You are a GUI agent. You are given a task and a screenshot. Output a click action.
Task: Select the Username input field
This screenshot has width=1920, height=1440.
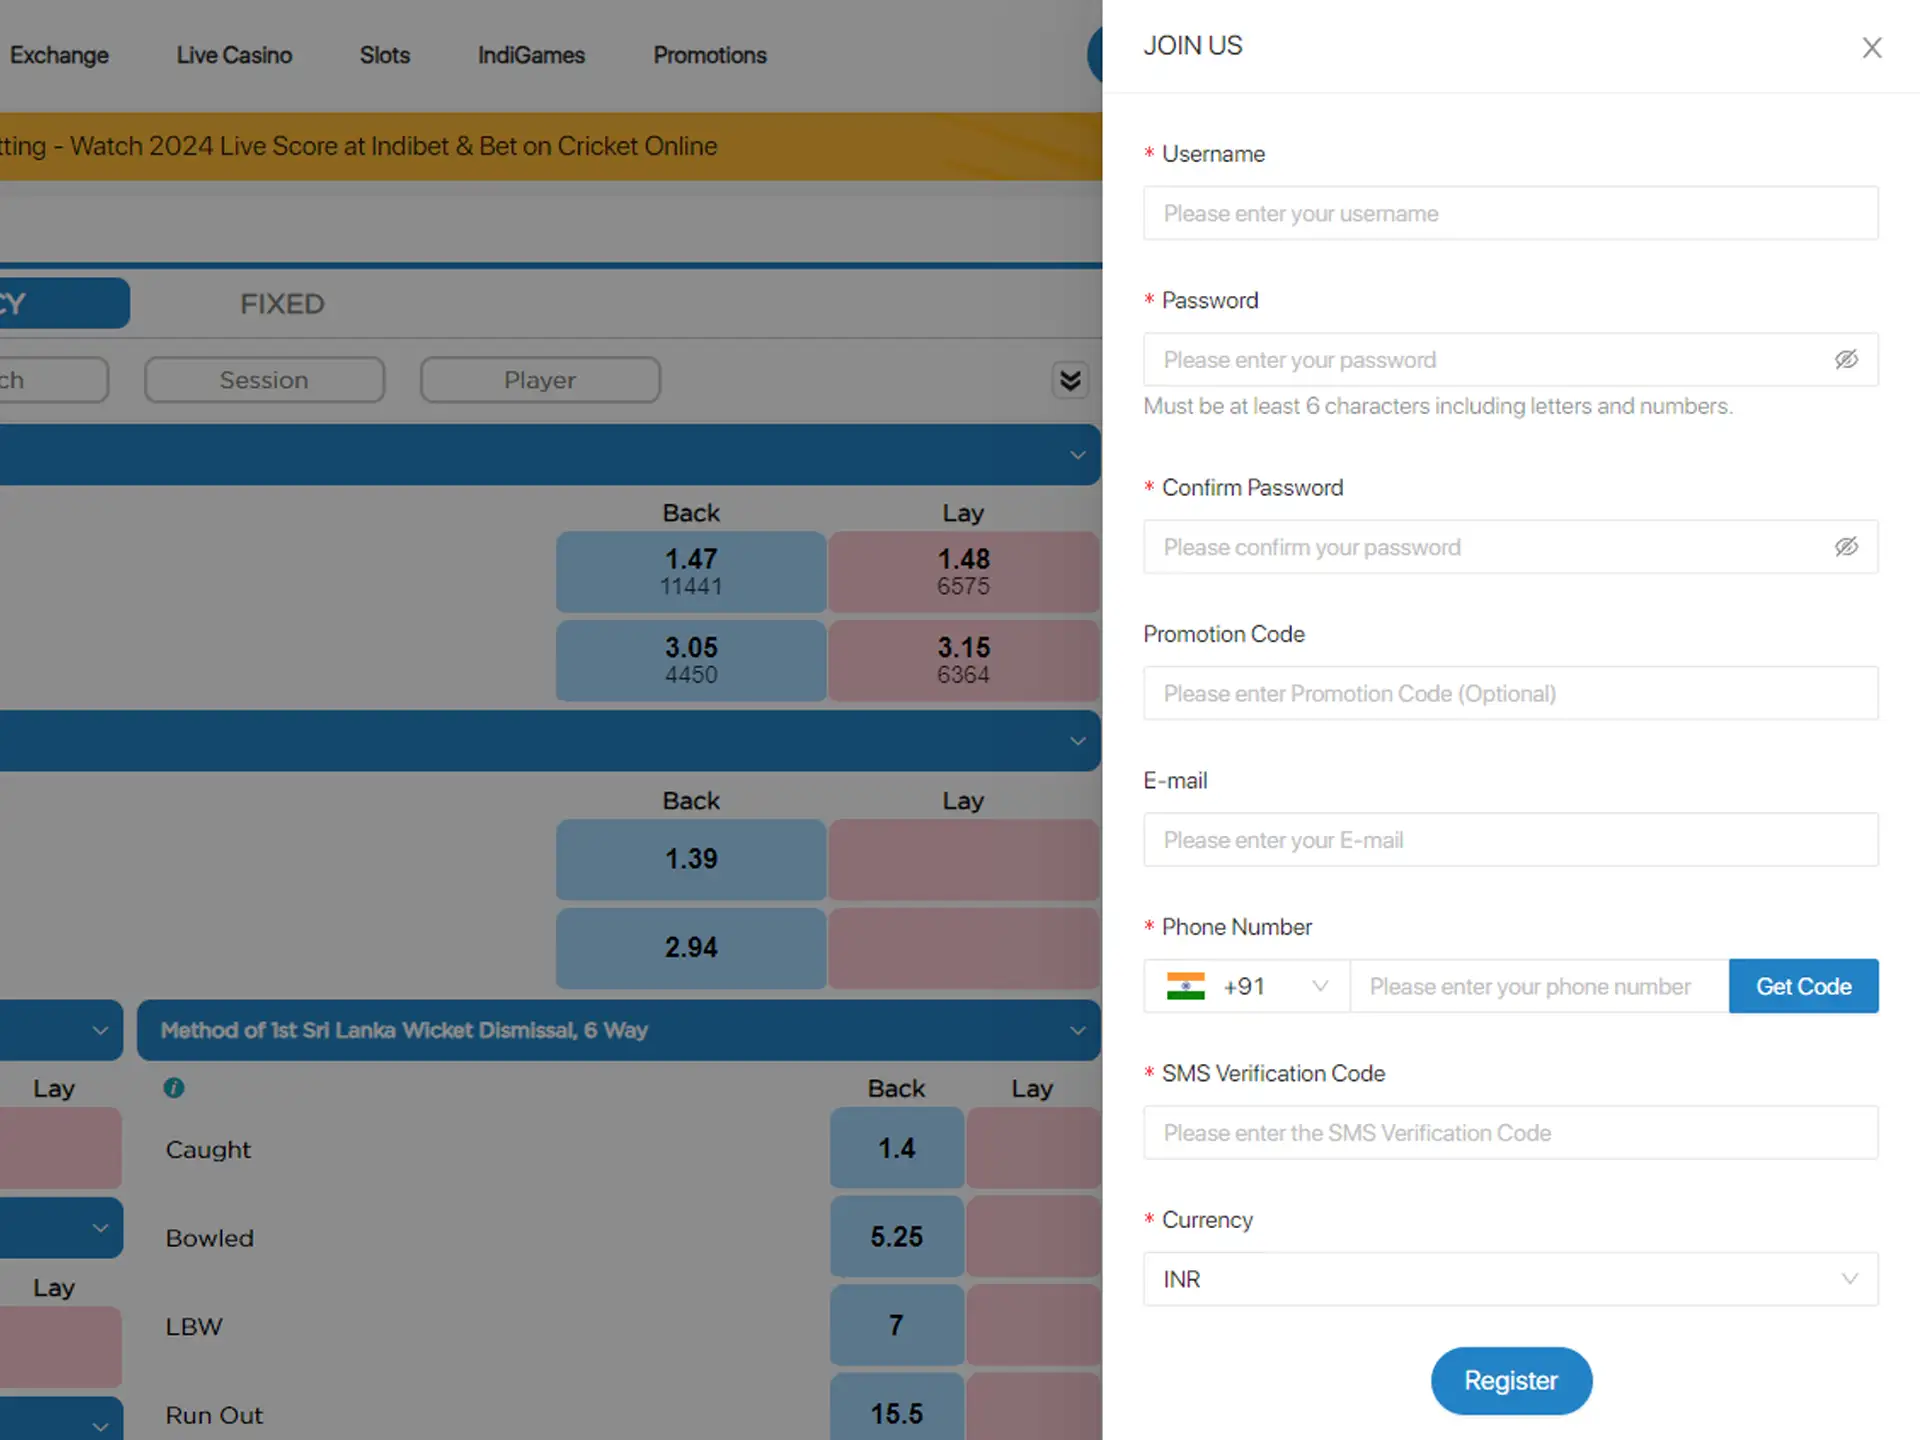[x=1510, y=213]
